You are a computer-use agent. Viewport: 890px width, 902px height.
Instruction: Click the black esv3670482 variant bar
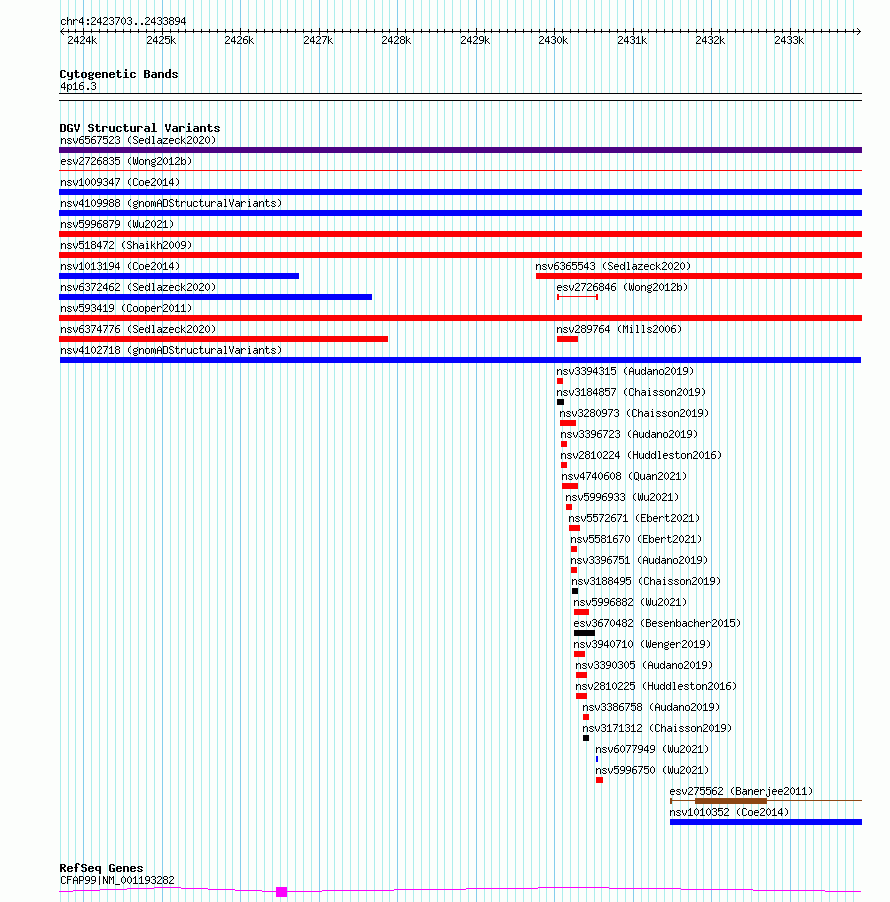coord(585,633)
